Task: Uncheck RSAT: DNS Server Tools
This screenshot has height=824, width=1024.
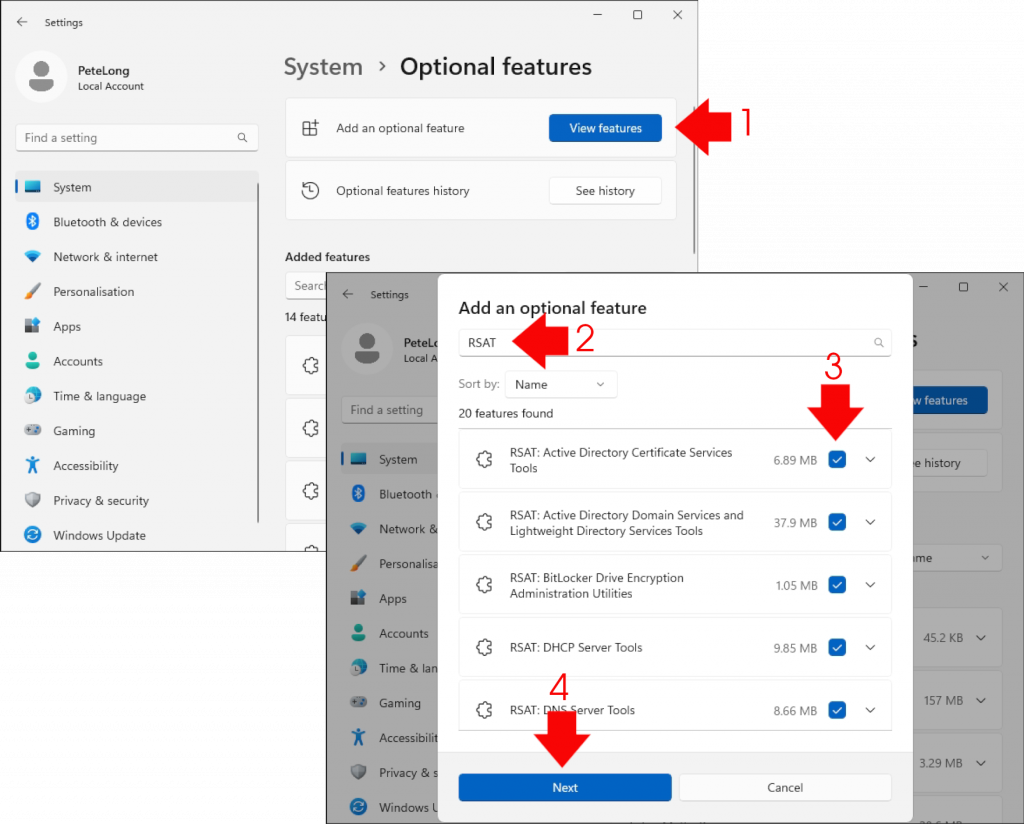Action: (837, 710)
